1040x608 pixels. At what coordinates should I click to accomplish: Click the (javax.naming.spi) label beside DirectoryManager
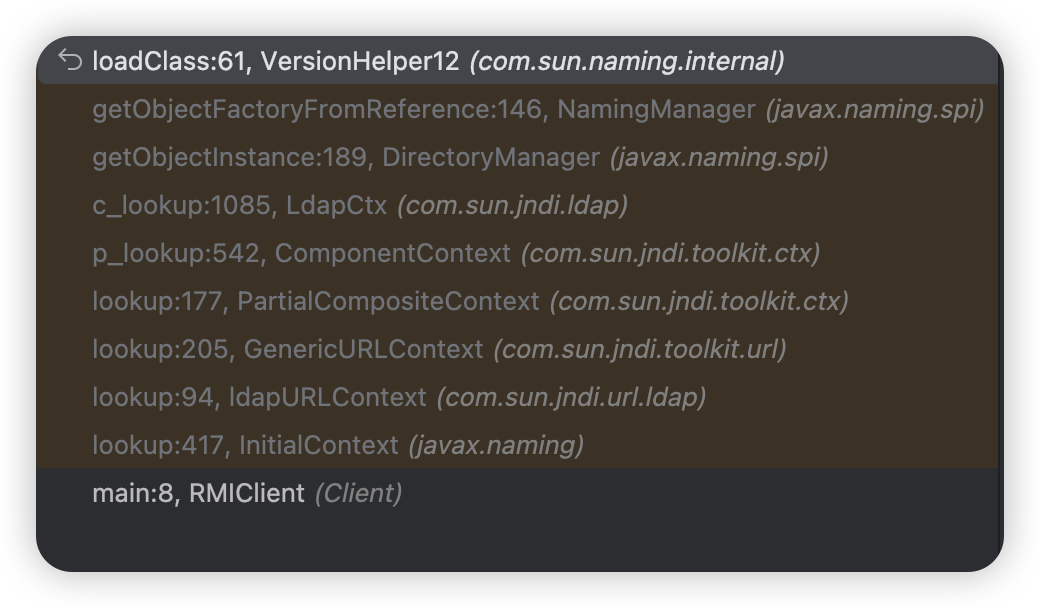tap(719, 157)
